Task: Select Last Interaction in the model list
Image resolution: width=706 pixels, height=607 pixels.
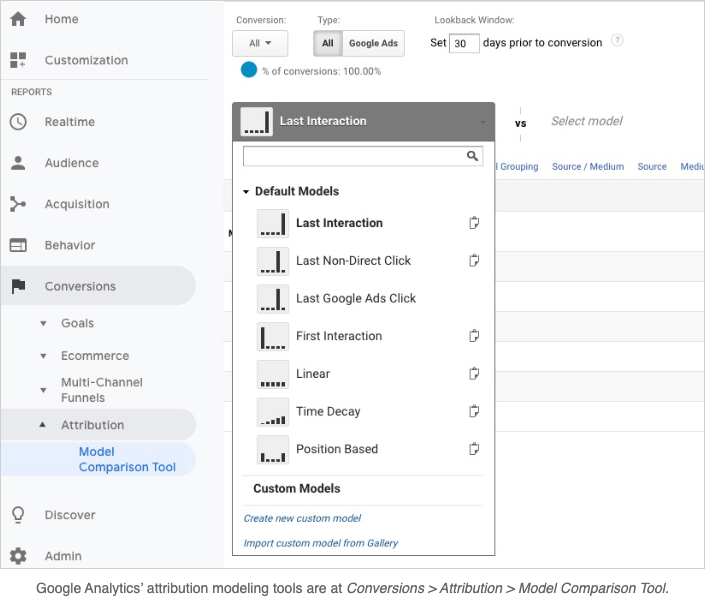Action: point(339,223)
